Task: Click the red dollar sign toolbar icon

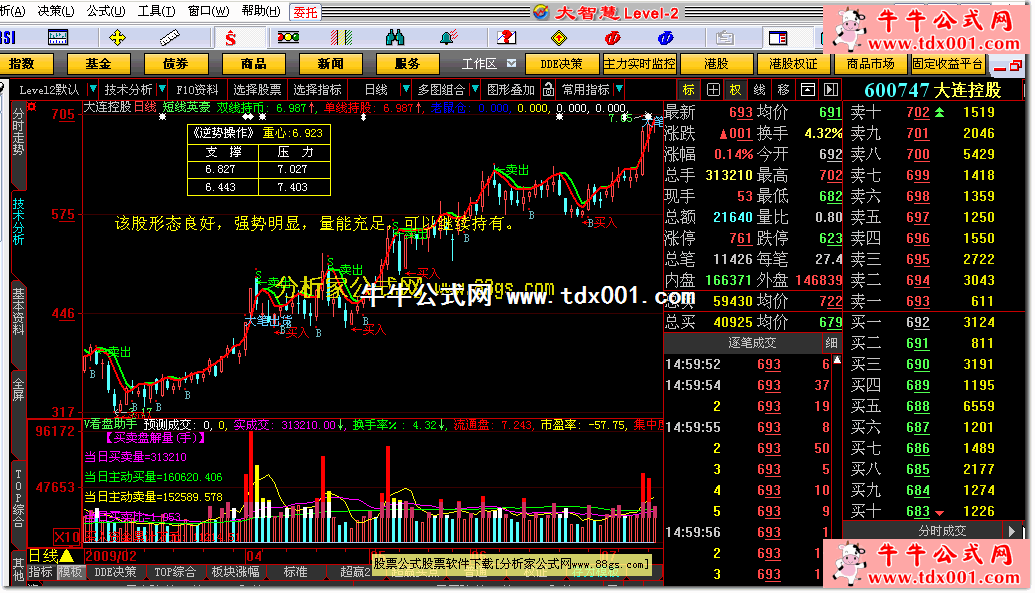Action: pyautogui.click(x=230, y=38)
